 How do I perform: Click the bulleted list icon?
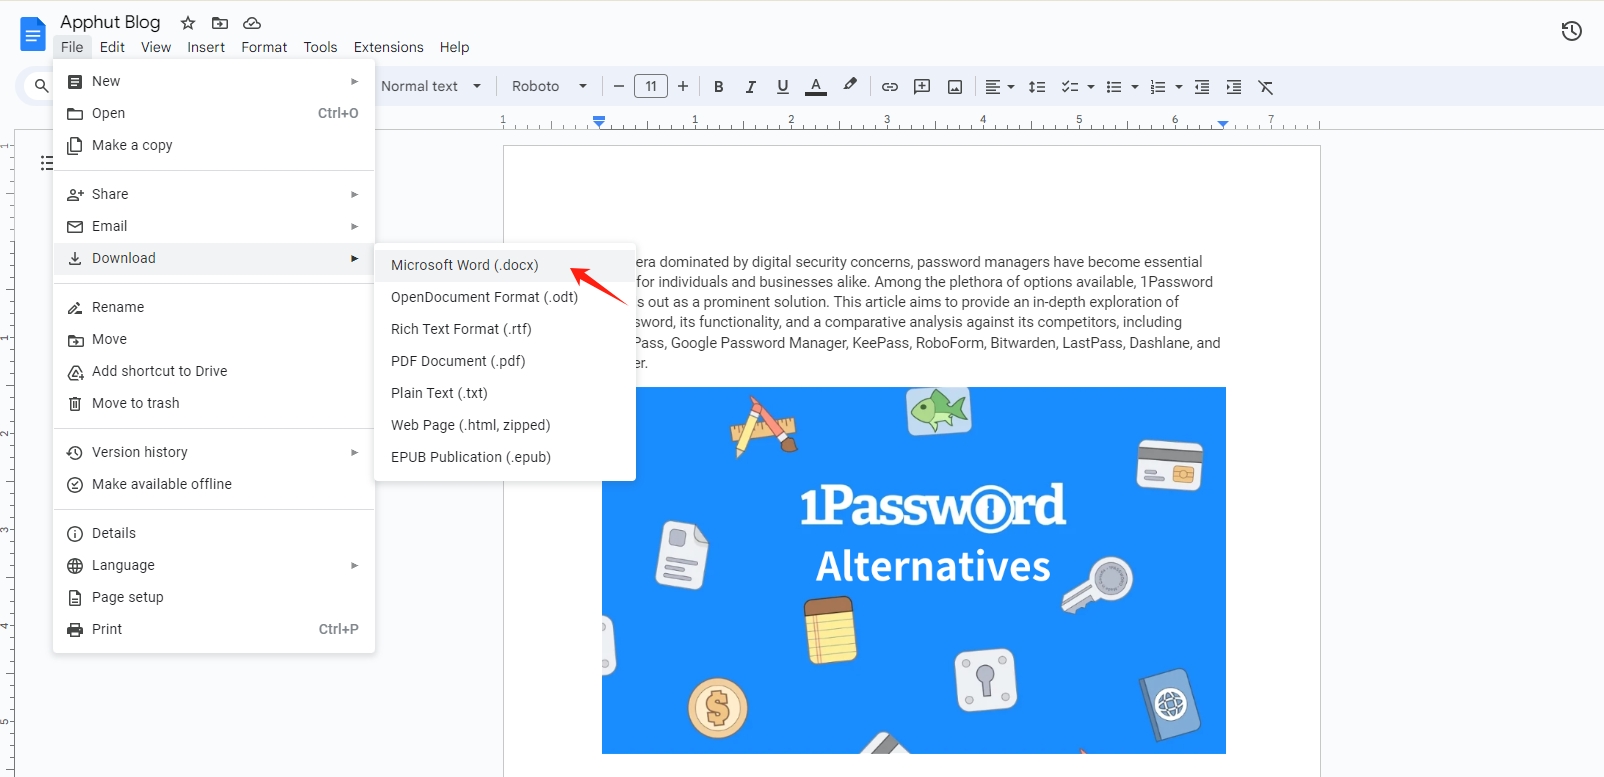(1114, 87)
